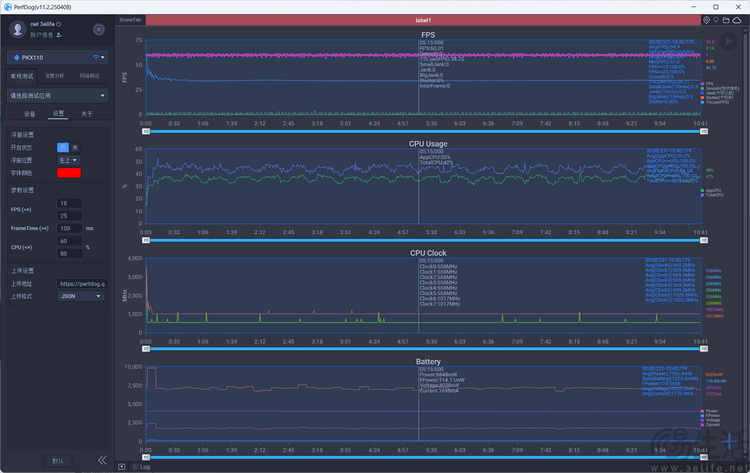Collapse the left panel with double-chevron icon
This screenshot has width=750, height=473.
(x=102, y=460)
